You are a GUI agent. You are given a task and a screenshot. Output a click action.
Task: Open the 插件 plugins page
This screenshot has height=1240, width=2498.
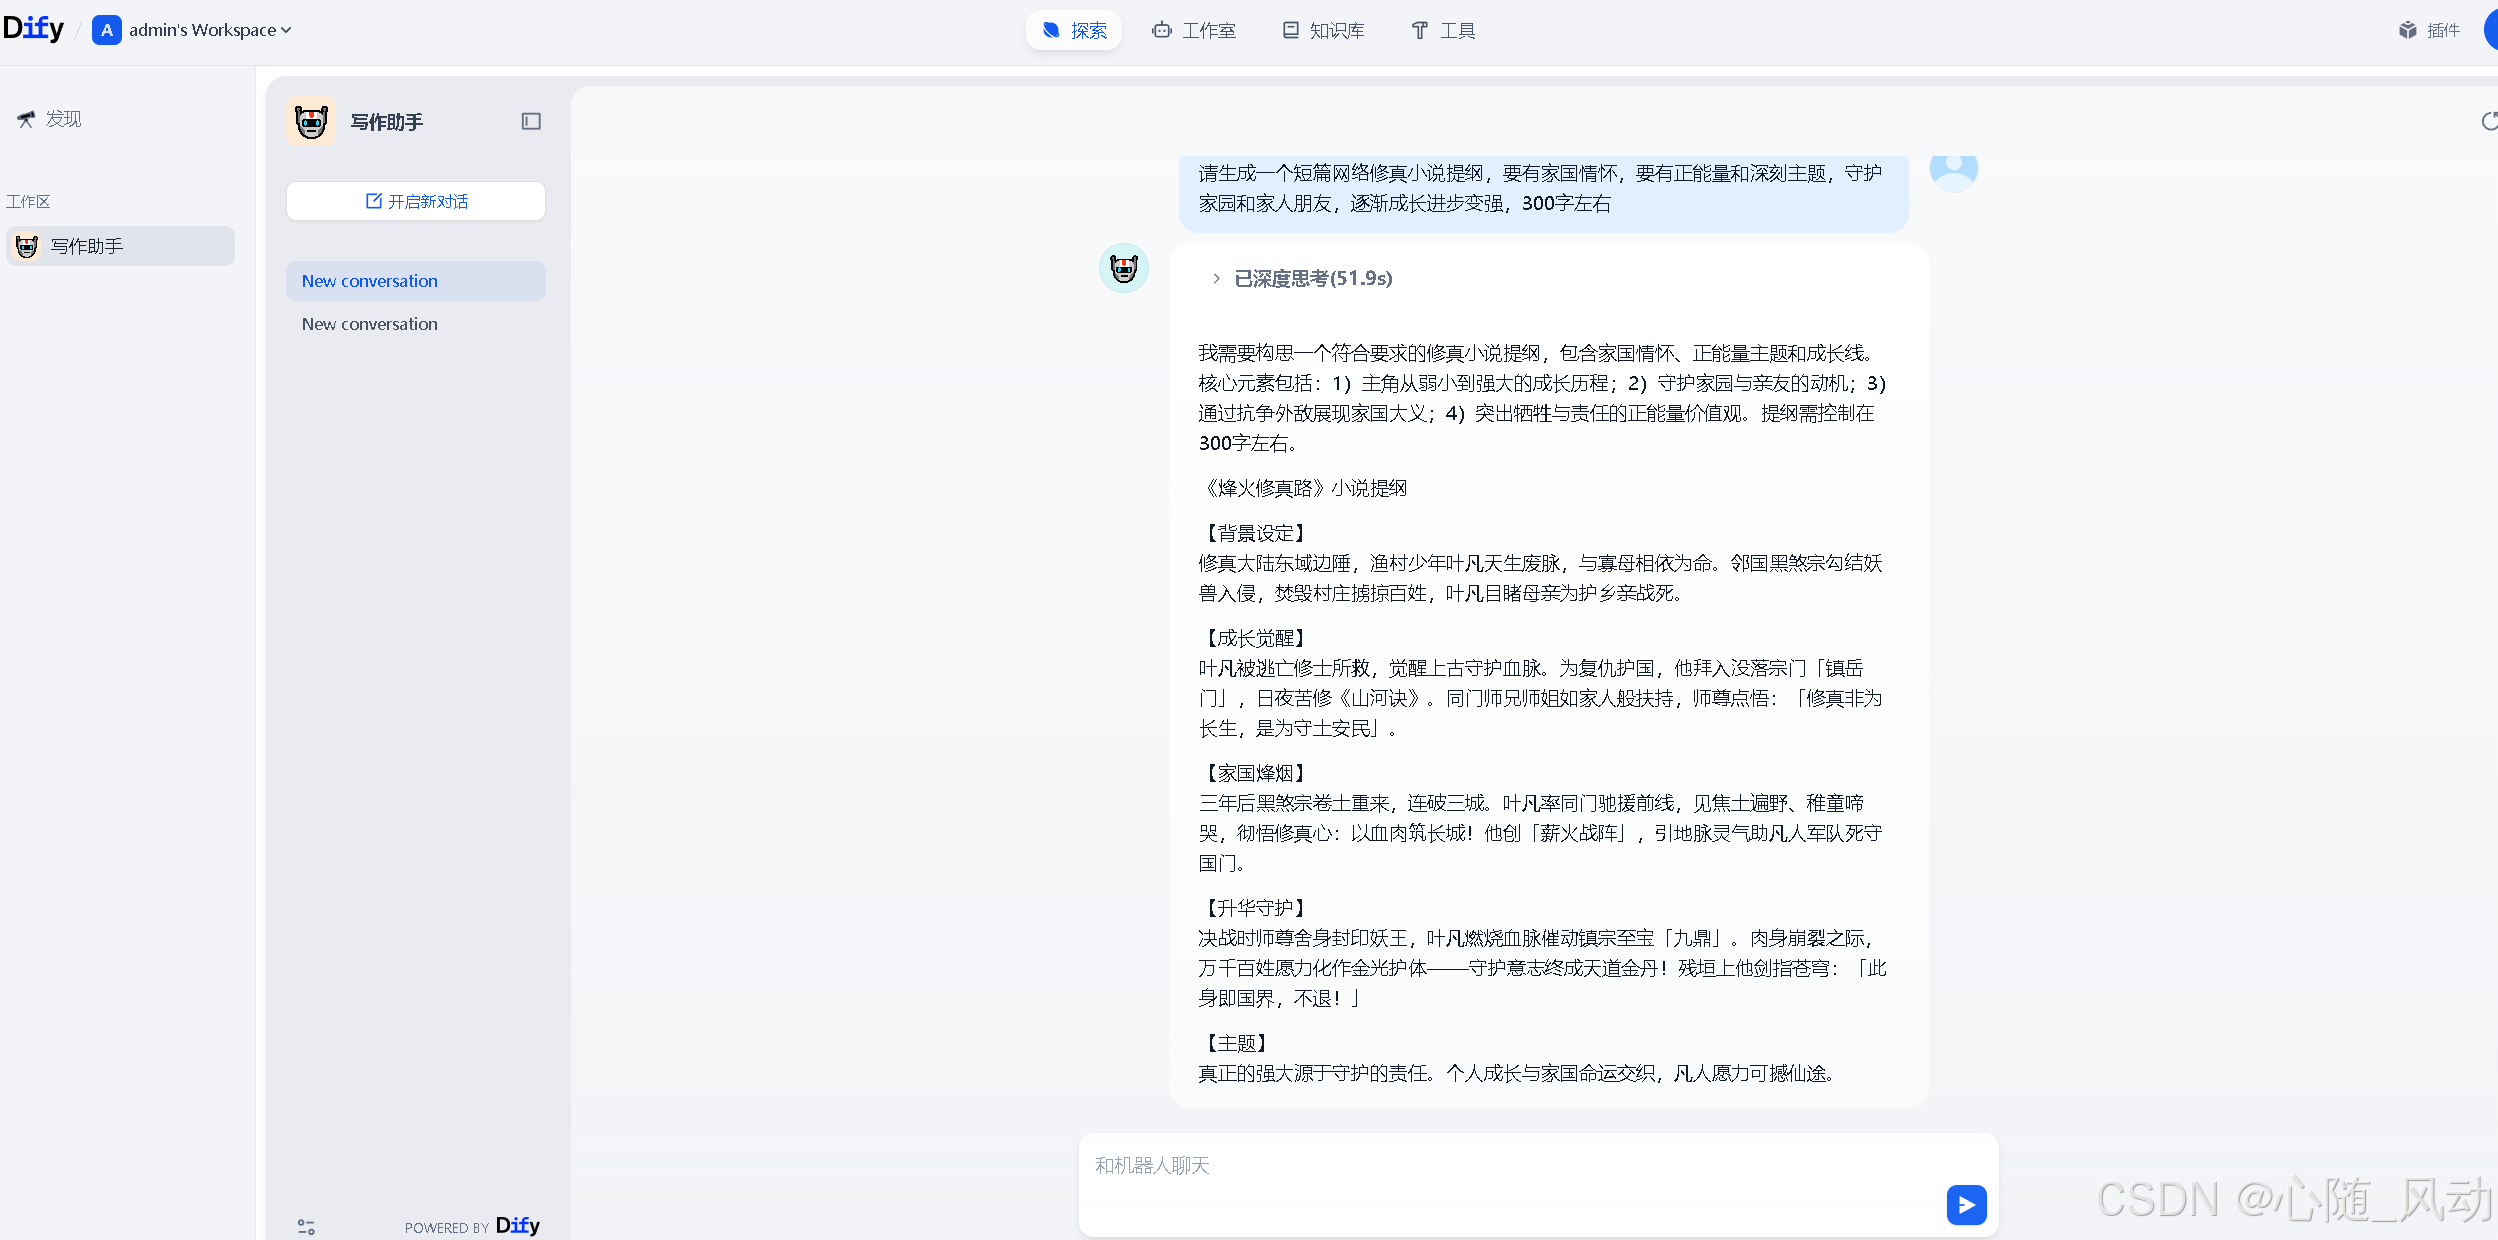(x=2429, y=30)
